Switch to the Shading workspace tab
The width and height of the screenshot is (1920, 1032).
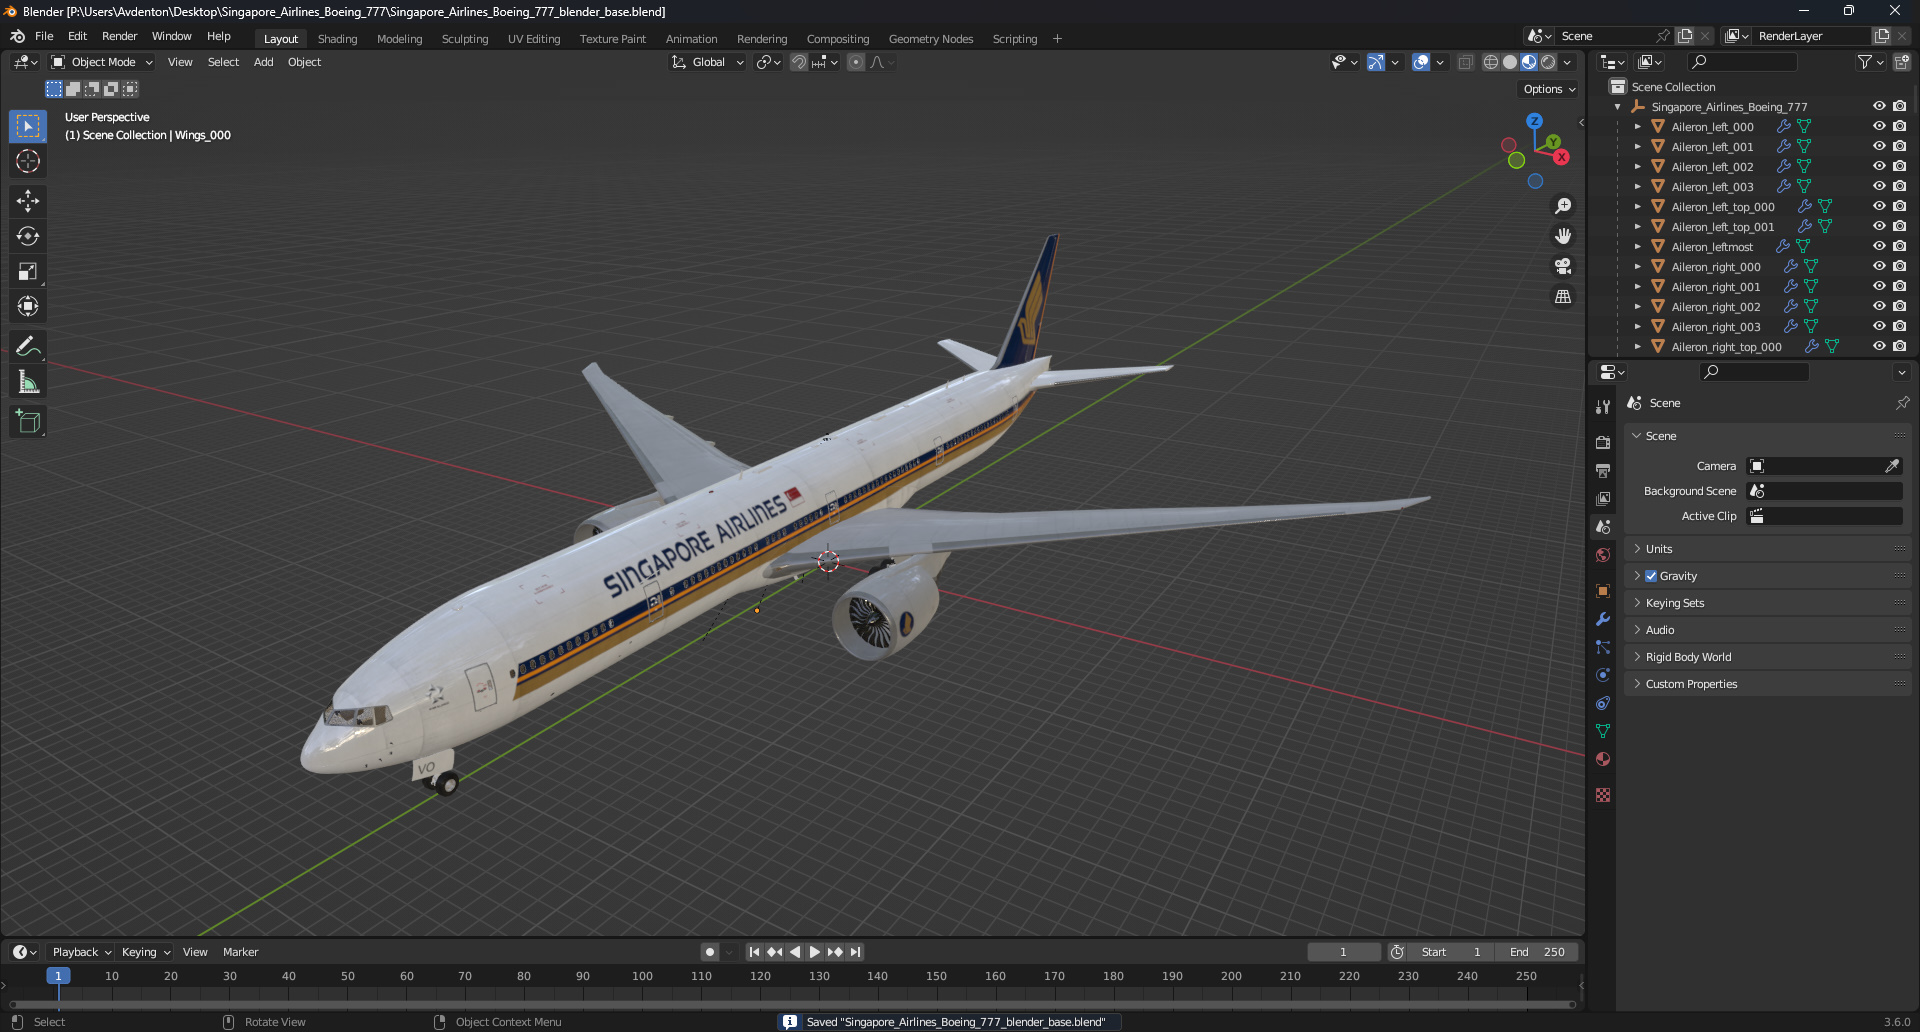click(337, 39)
